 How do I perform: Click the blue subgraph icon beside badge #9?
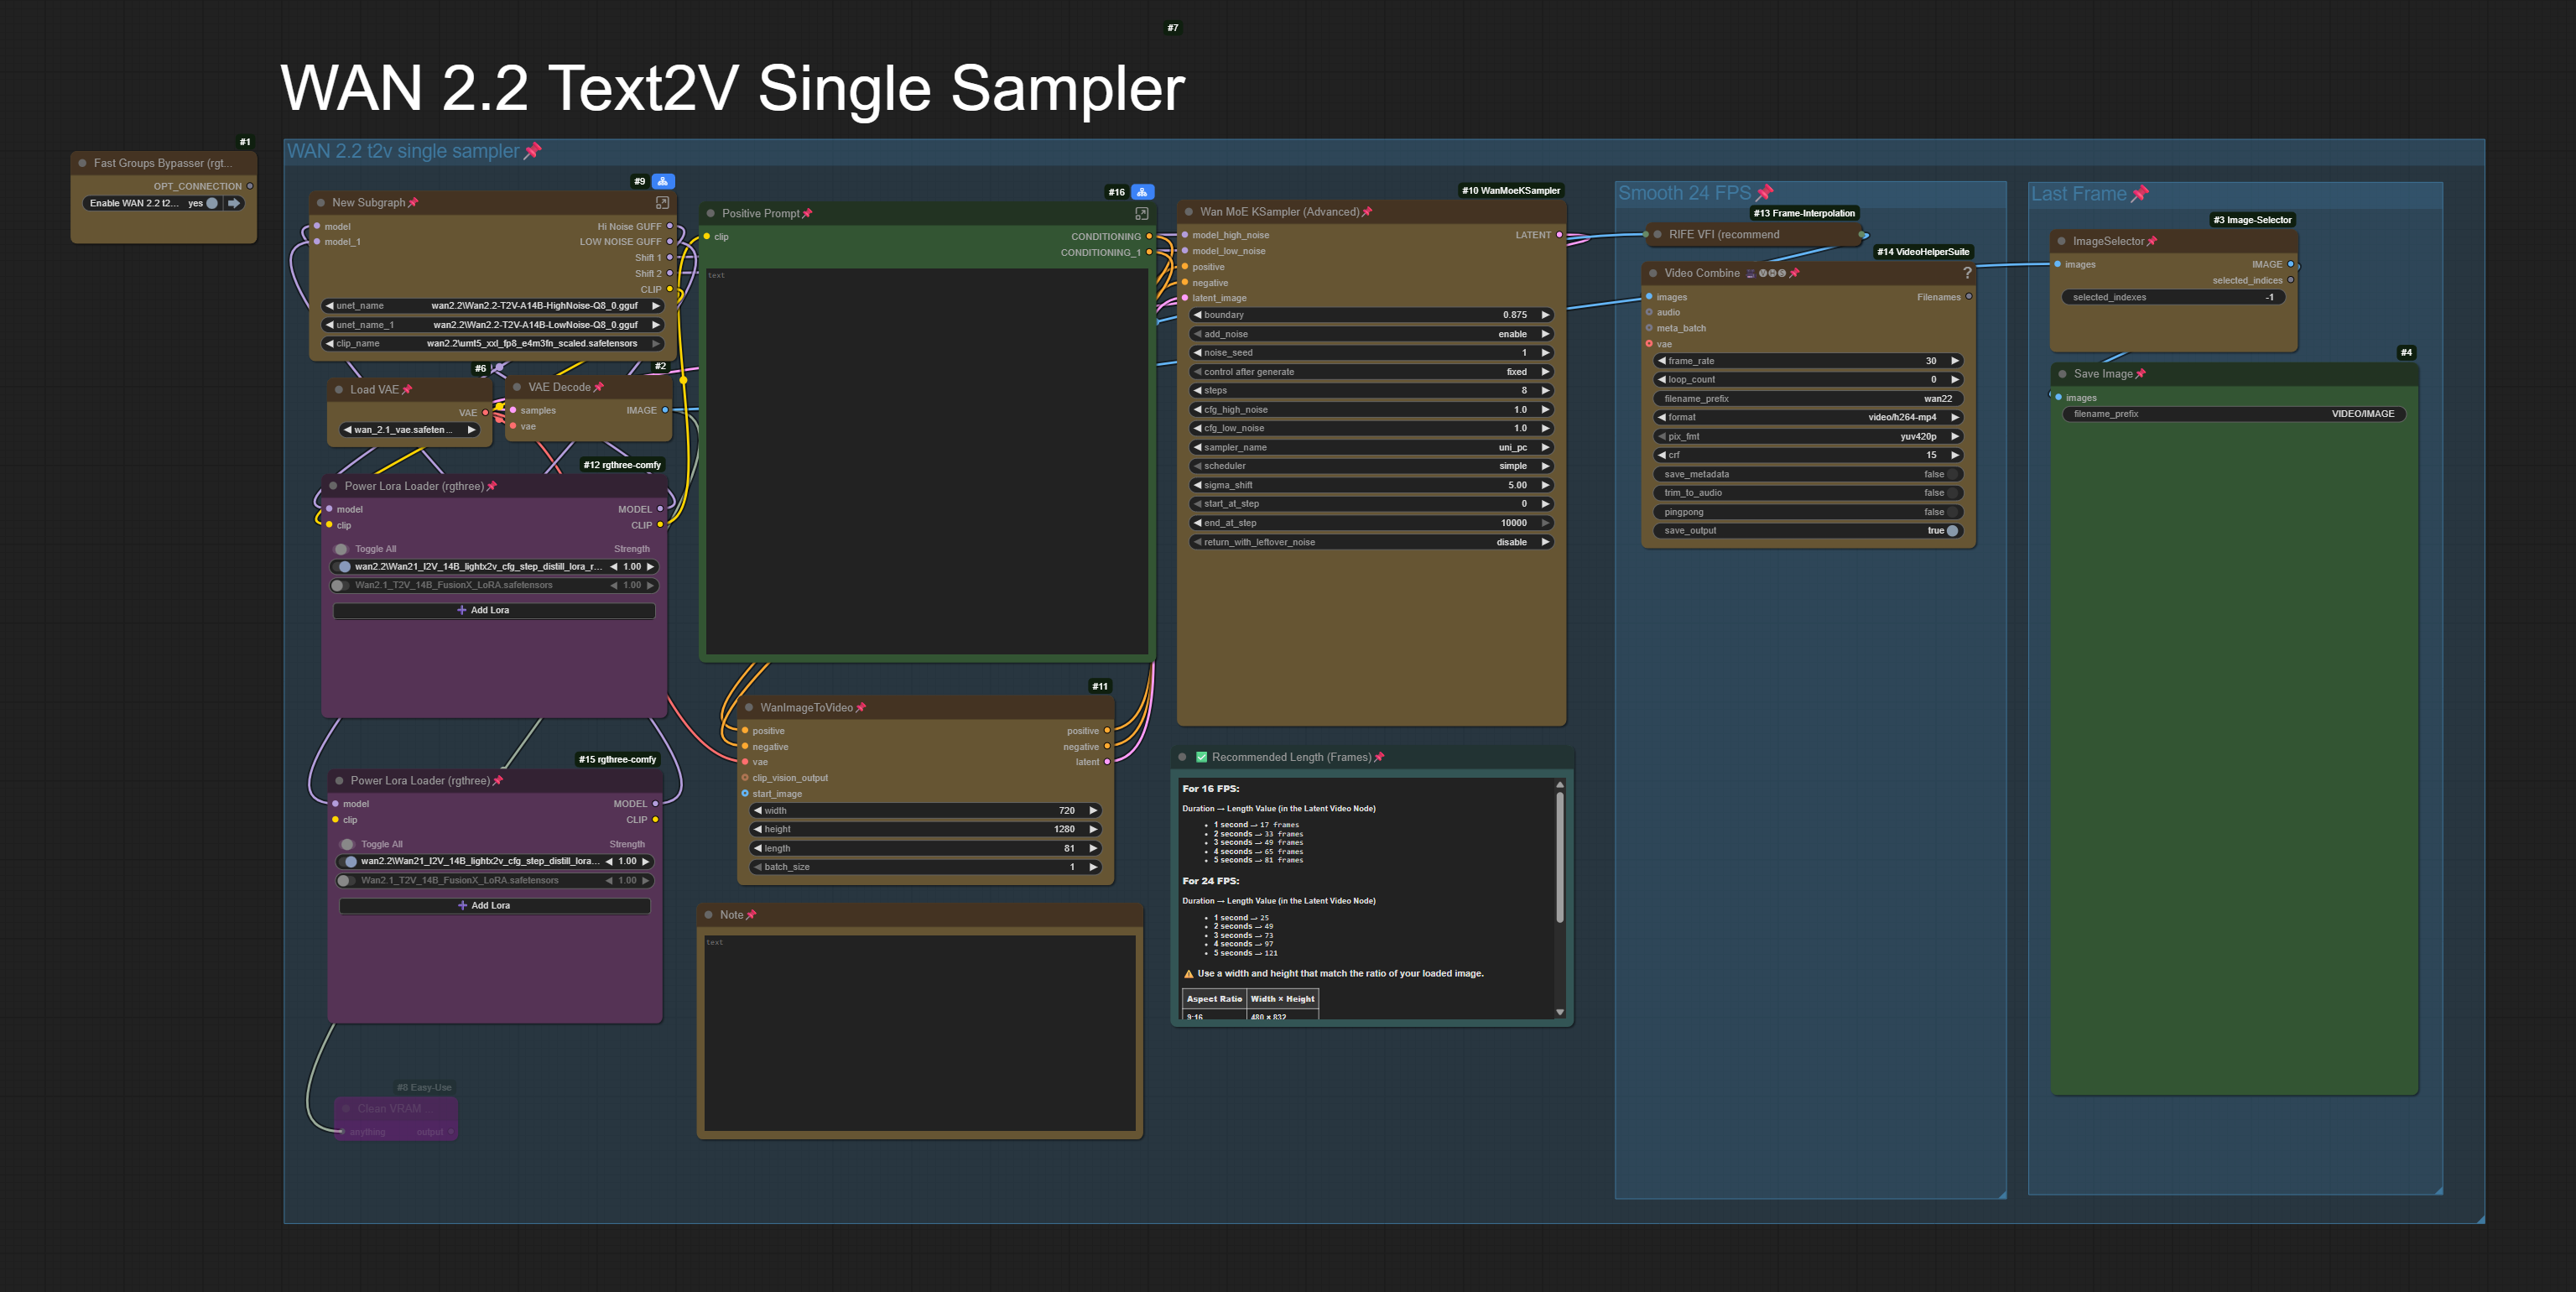point(662,181)
